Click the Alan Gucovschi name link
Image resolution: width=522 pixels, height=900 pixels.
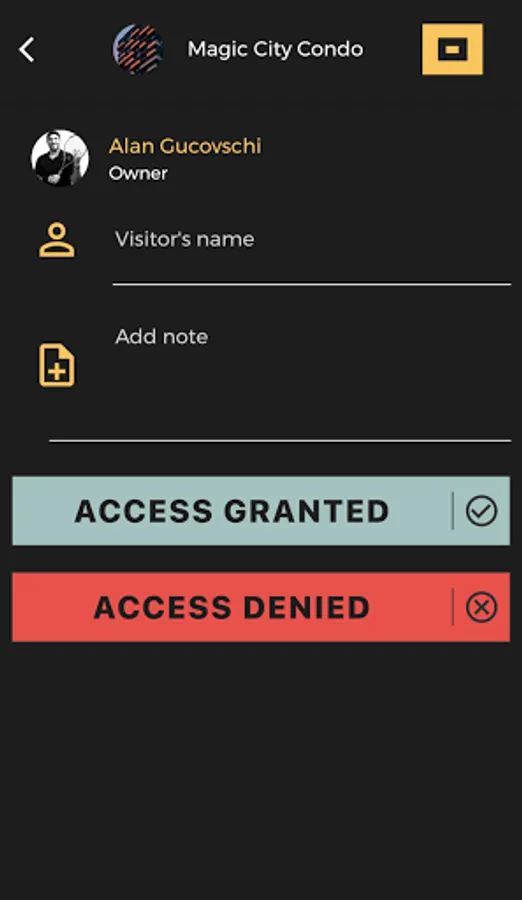[185, 146]
